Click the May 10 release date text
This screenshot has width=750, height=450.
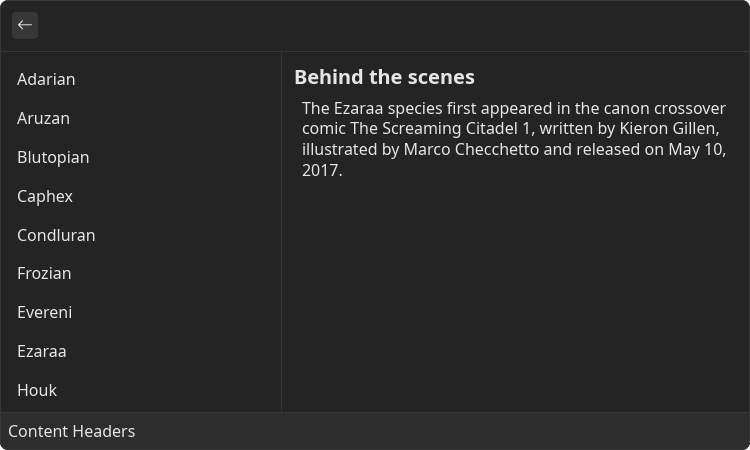[x=695, y=150]
